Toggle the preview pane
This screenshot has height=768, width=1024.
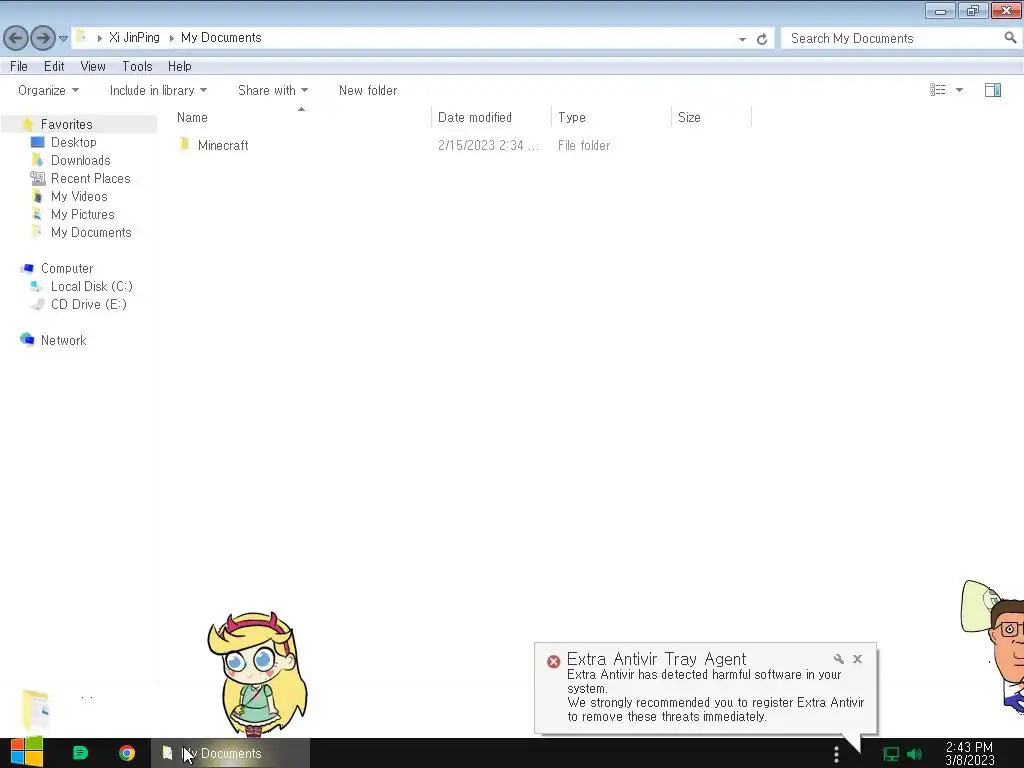(993, 89)
